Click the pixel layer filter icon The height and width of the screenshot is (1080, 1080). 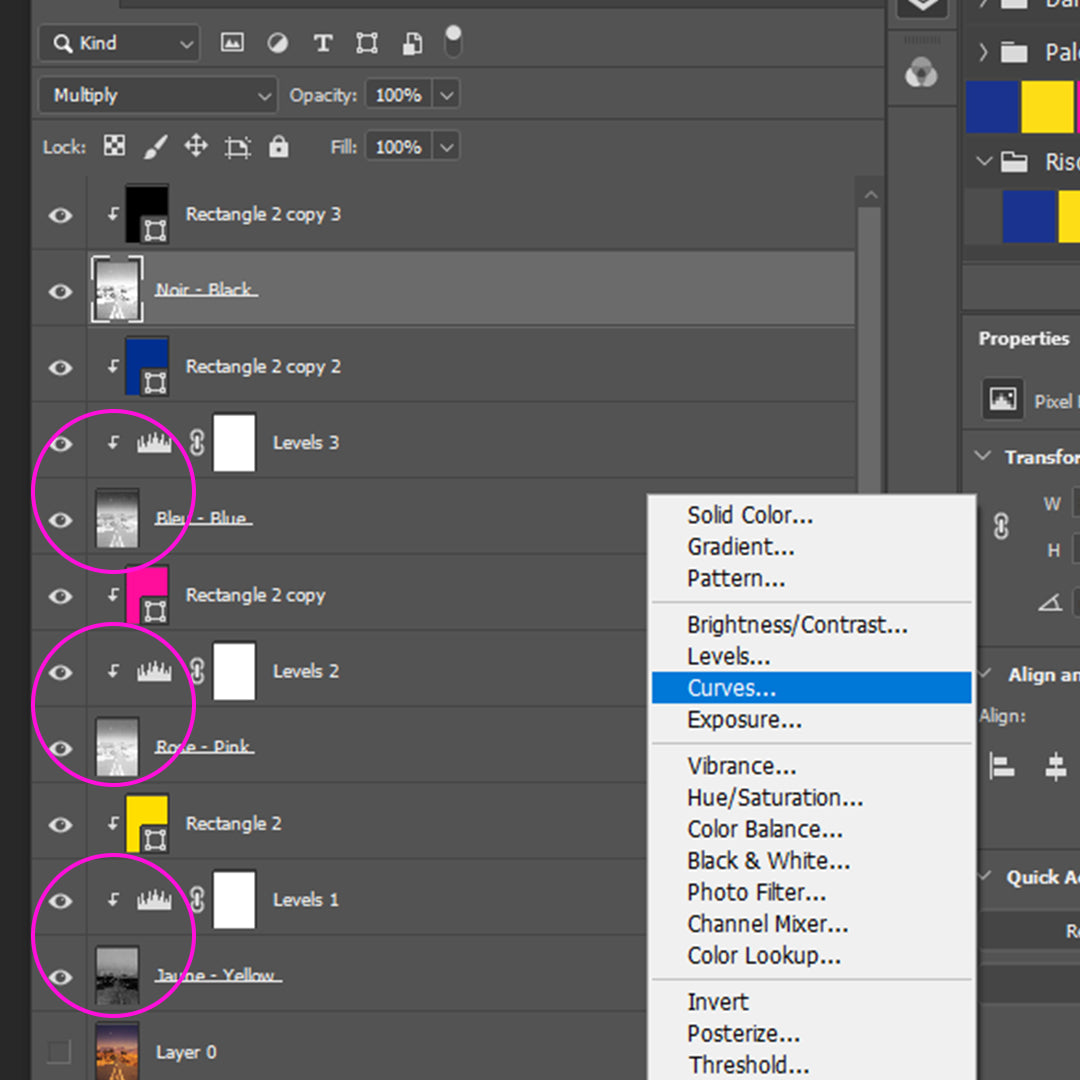pyautogui.click(x=233, y=43)
